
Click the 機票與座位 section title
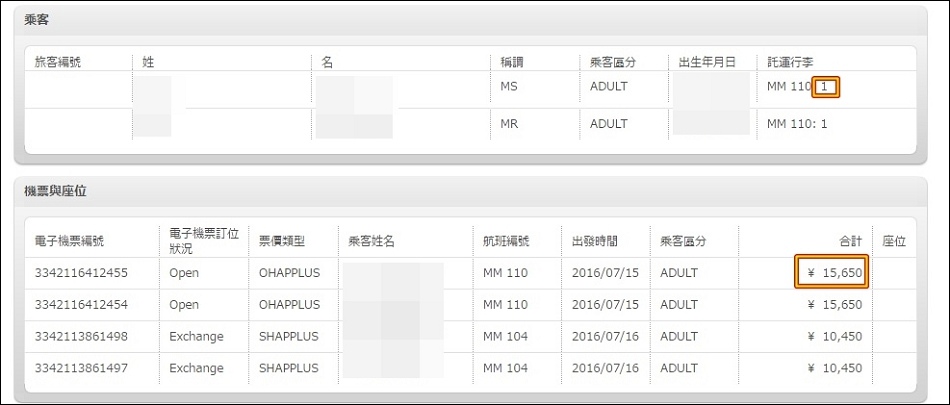pos(55,191)
